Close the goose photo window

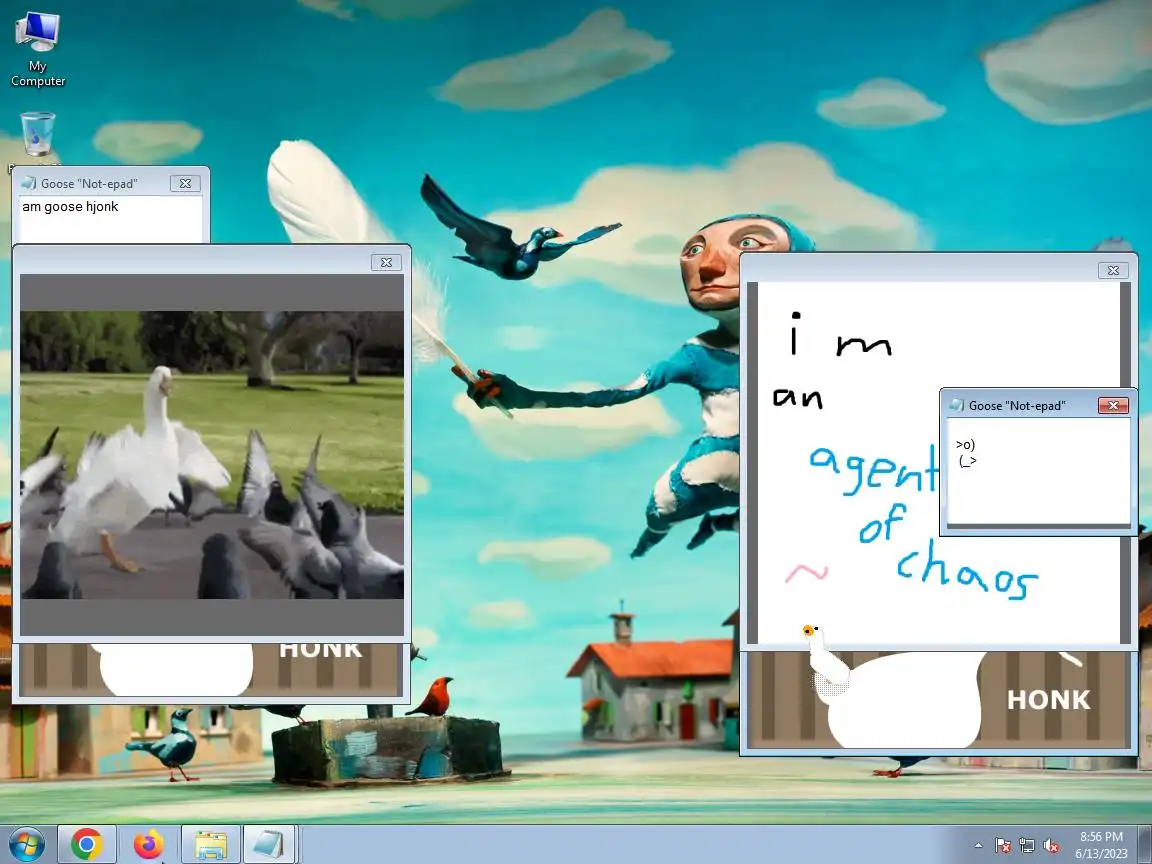point(386,262)
